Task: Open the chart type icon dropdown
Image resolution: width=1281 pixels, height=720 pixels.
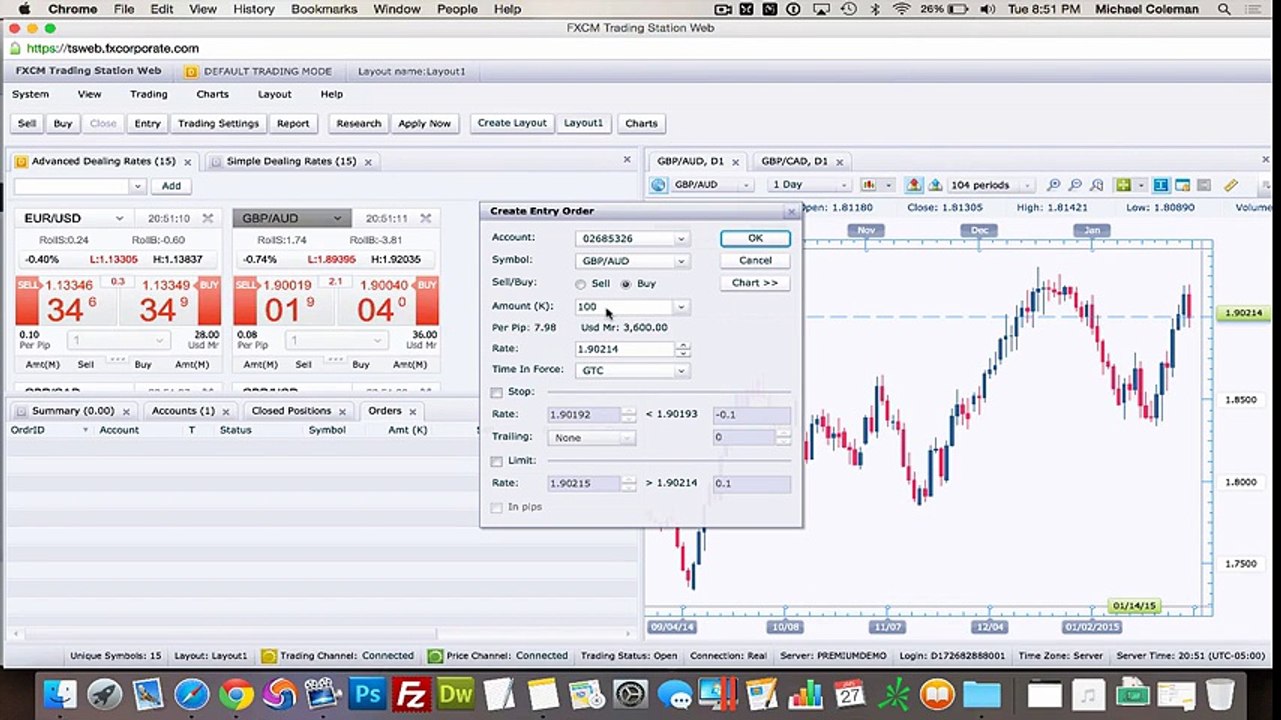Action: (x=888, y=185)
